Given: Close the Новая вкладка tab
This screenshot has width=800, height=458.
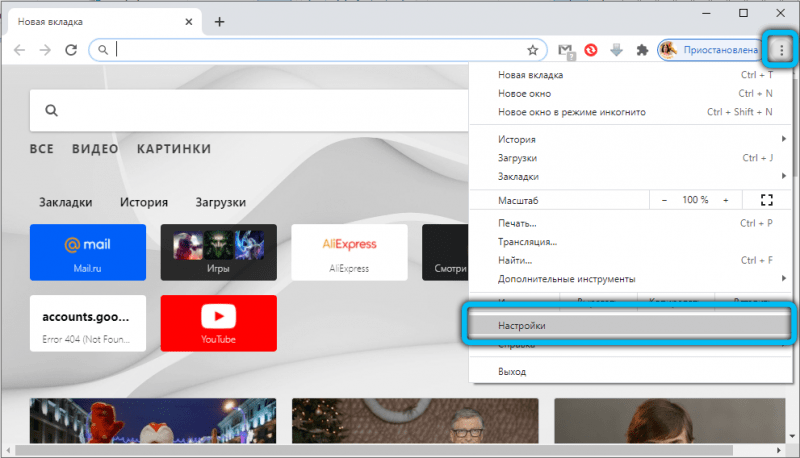Looking at the screenshot, I should click(189, 22).
